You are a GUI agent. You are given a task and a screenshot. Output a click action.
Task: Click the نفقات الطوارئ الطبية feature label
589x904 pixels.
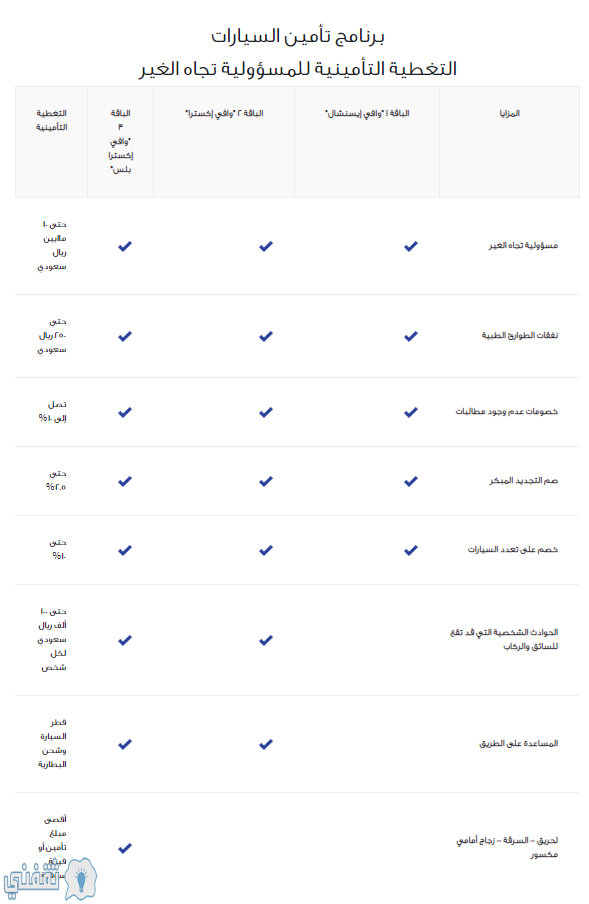pyautogui.click(x=520, y=336)
